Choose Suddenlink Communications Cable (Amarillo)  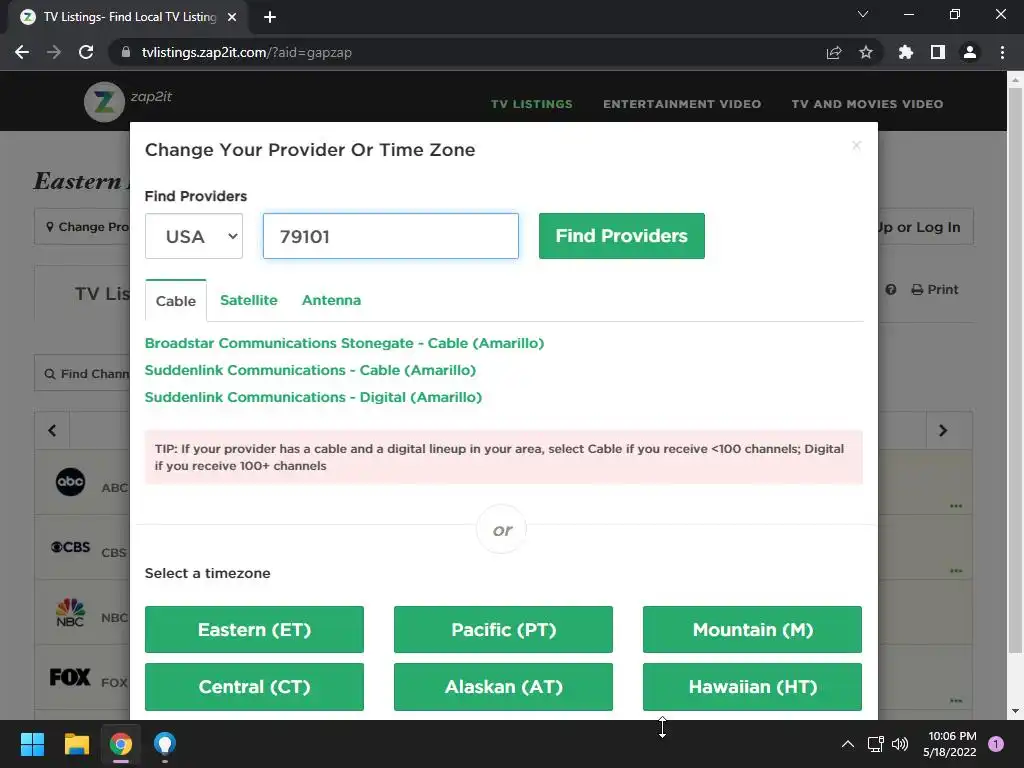click(x=310, y=370)
